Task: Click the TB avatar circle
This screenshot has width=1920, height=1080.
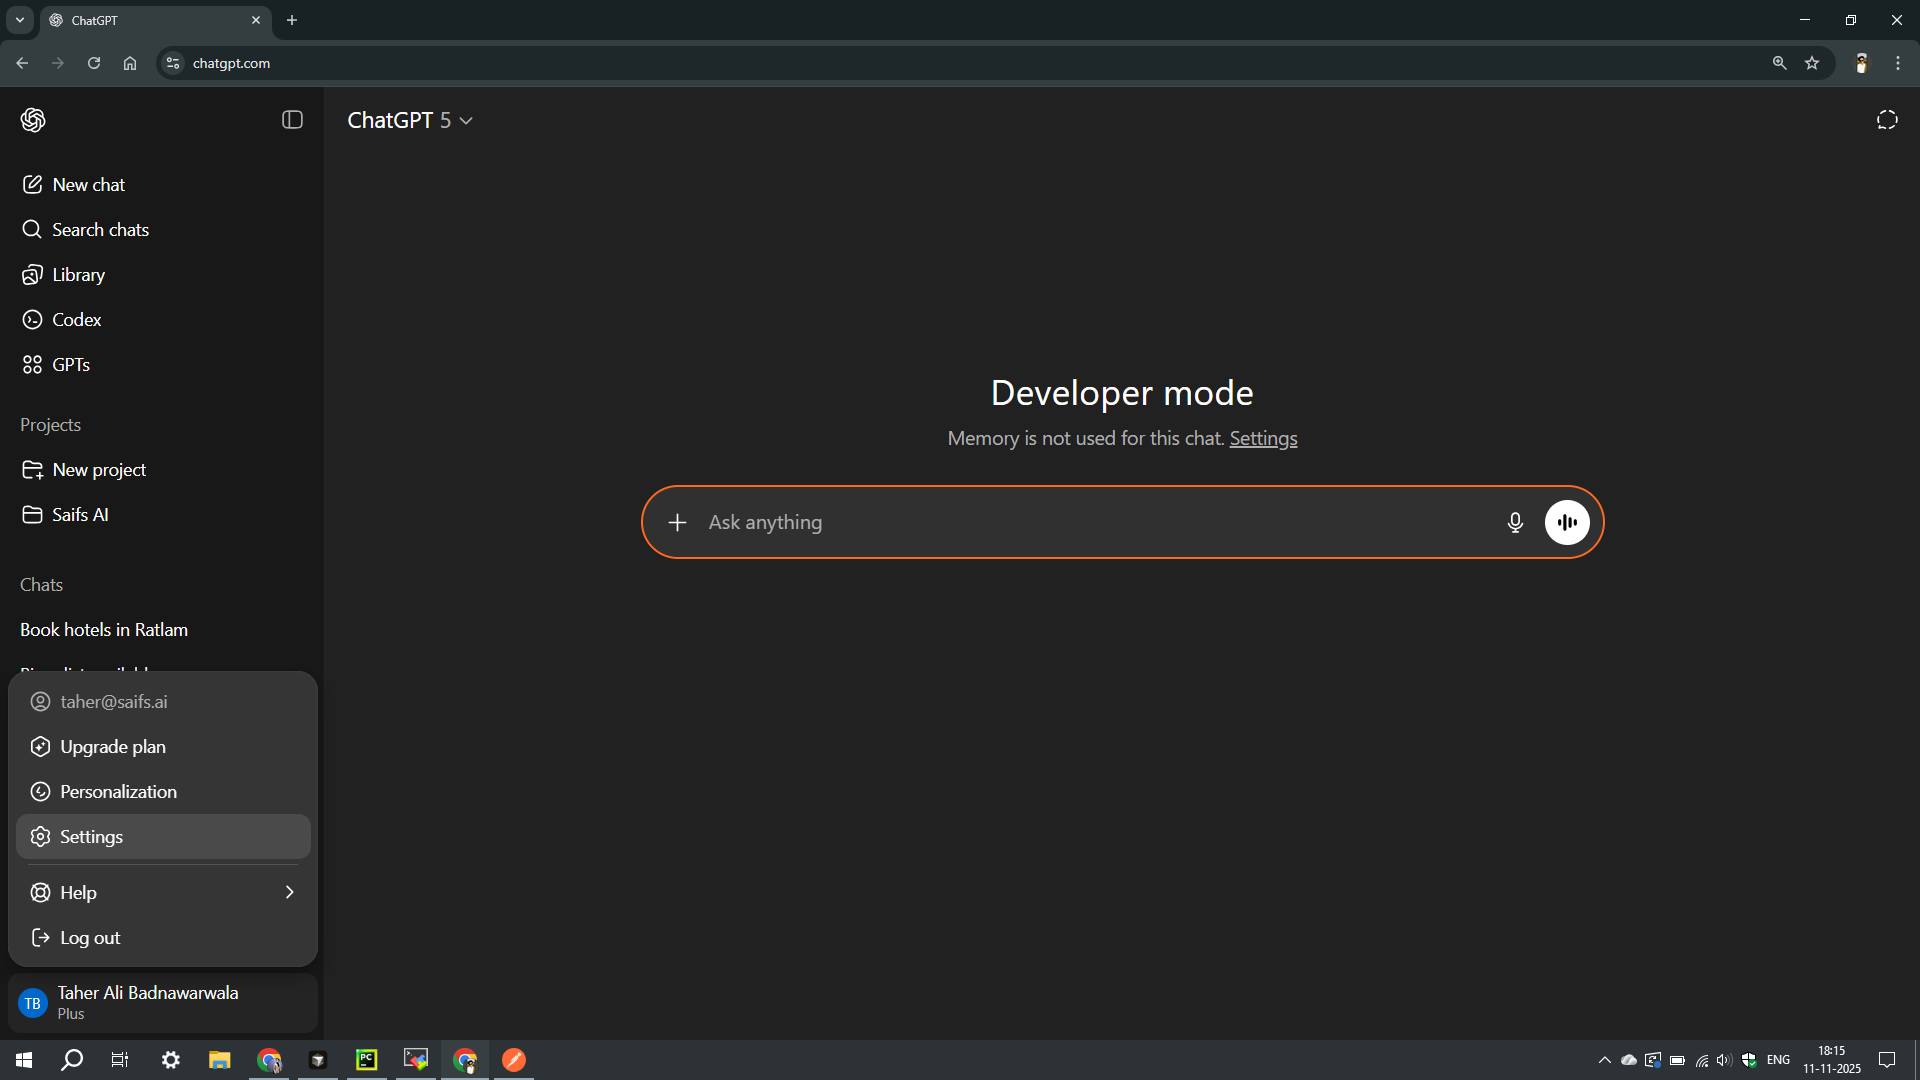Action: click(x=33, y=1003)
